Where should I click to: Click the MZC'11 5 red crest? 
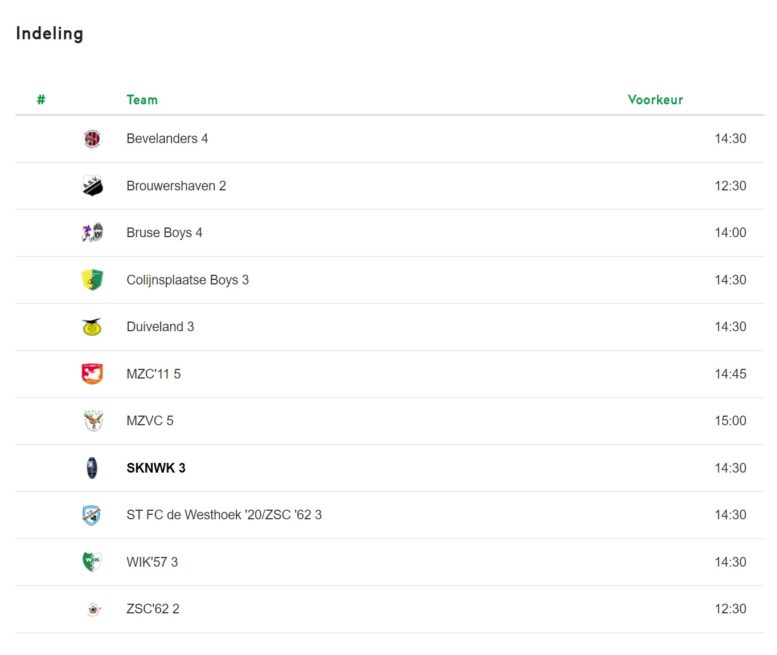[92, 374]
